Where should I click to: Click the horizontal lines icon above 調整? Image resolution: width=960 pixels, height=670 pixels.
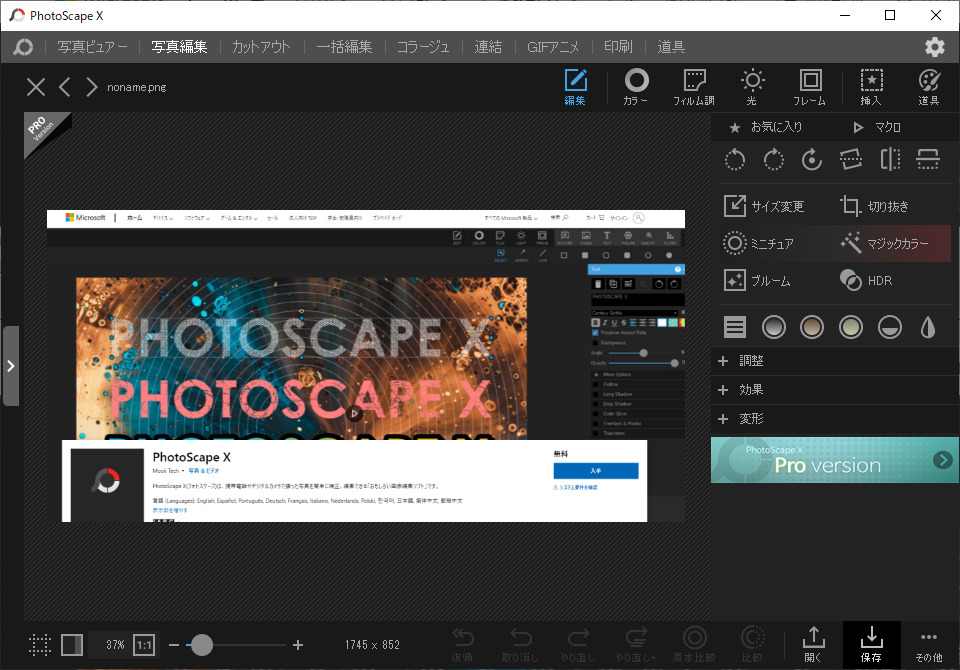(735, 327)
